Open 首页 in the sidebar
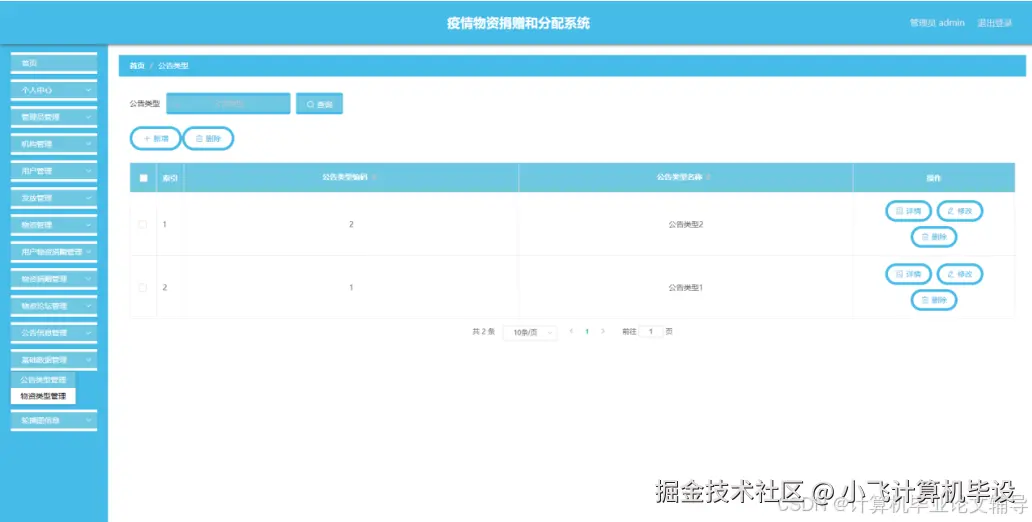Image resolution: width=1032 pixels, height=522 pixels. (54, 63)
